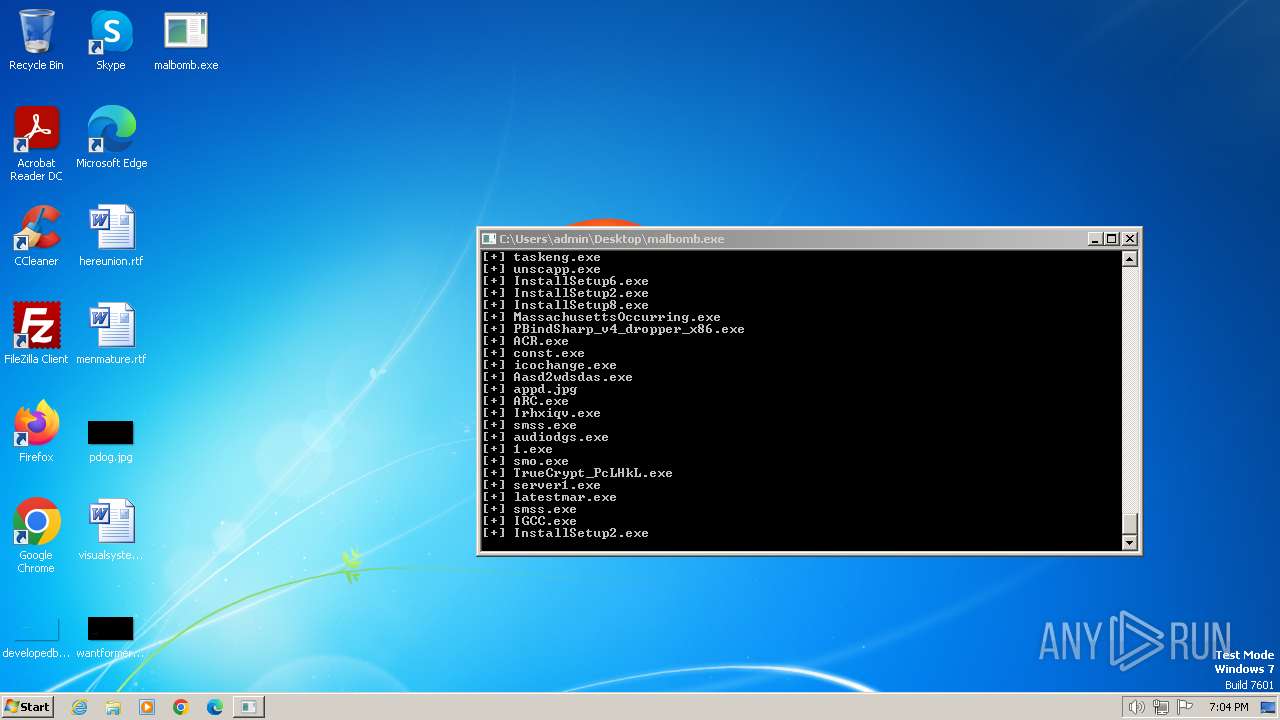
Task: Switch to malbomb.exe taskbar button
Action: [249, 707]
